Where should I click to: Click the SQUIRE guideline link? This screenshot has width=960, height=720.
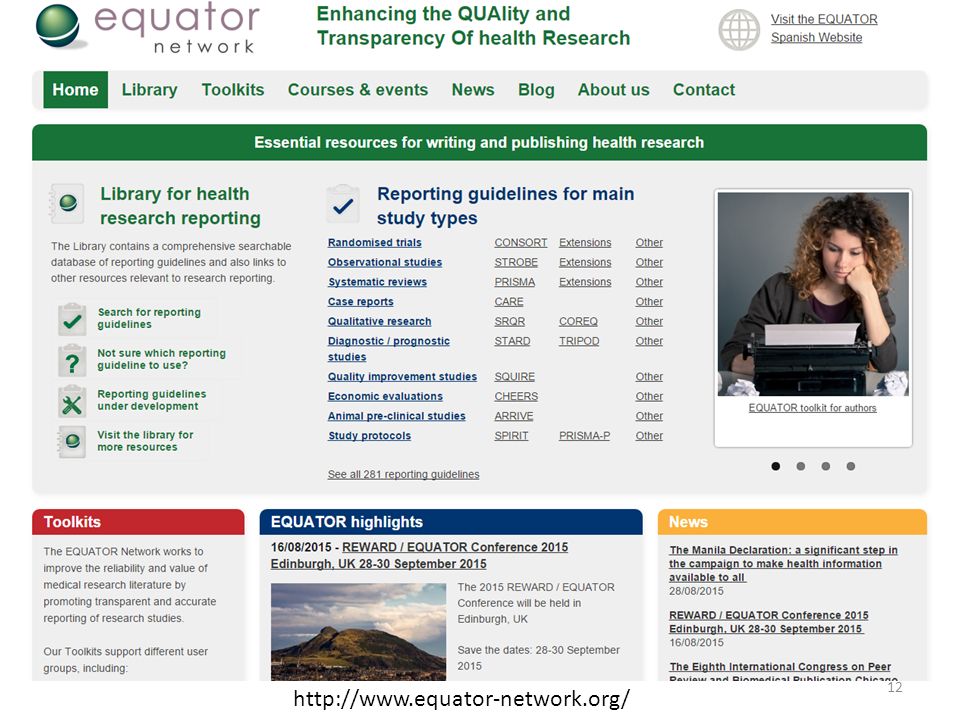point(514,377)
